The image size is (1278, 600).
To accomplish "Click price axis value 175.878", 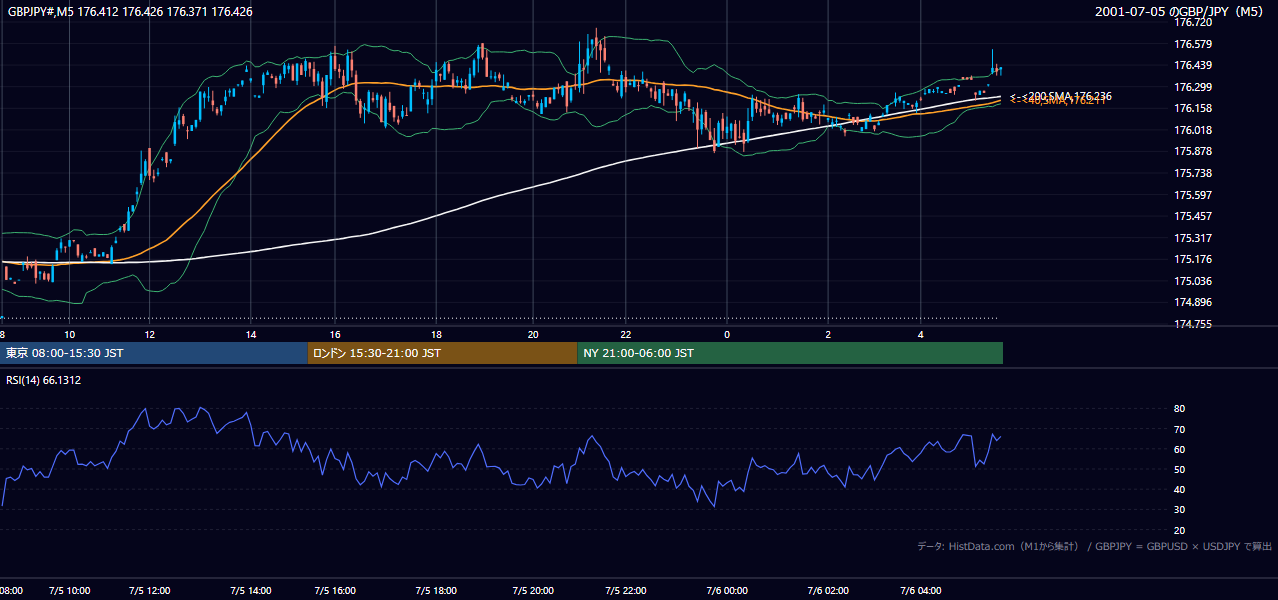I will [1194, 151].
